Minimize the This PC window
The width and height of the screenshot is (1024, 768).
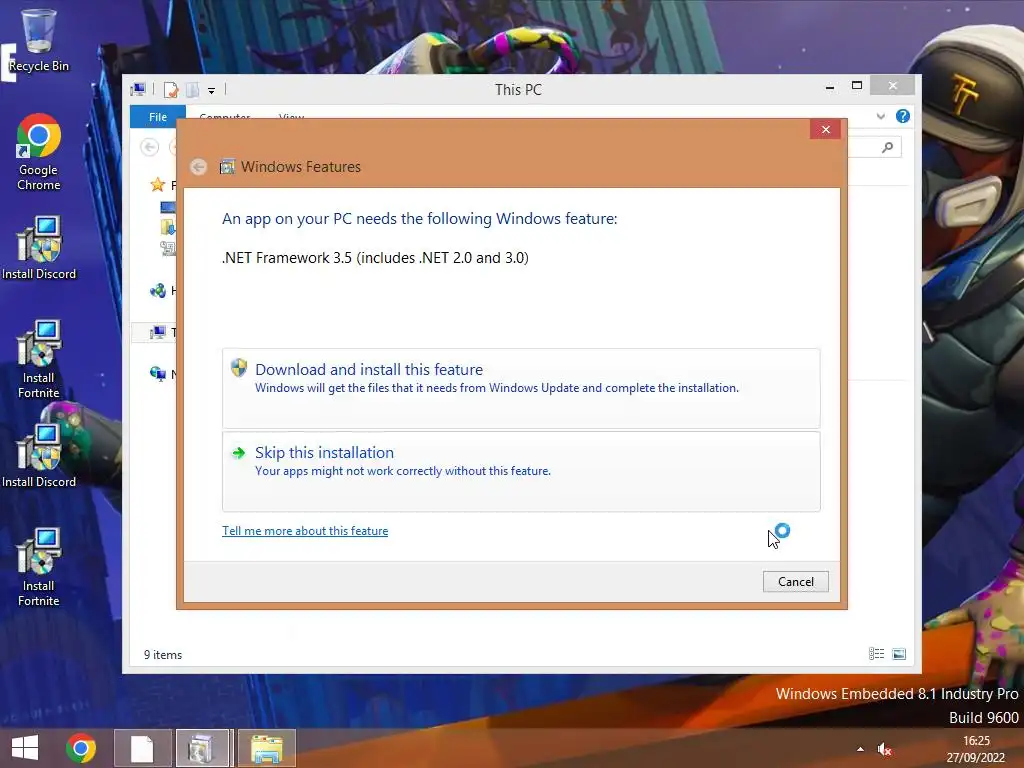point(830,87)
